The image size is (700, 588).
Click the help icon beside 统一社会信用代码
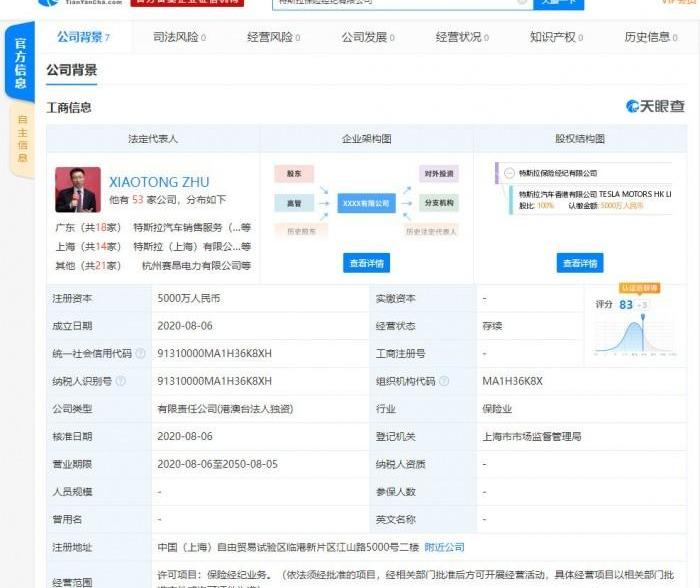(x=140, y=353)
